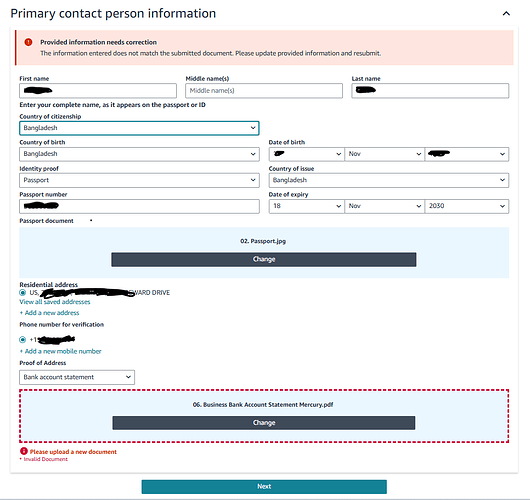Select the +1 phone number radio button
Viewport: 530px width, 500px height.
[x=23, y=339]
